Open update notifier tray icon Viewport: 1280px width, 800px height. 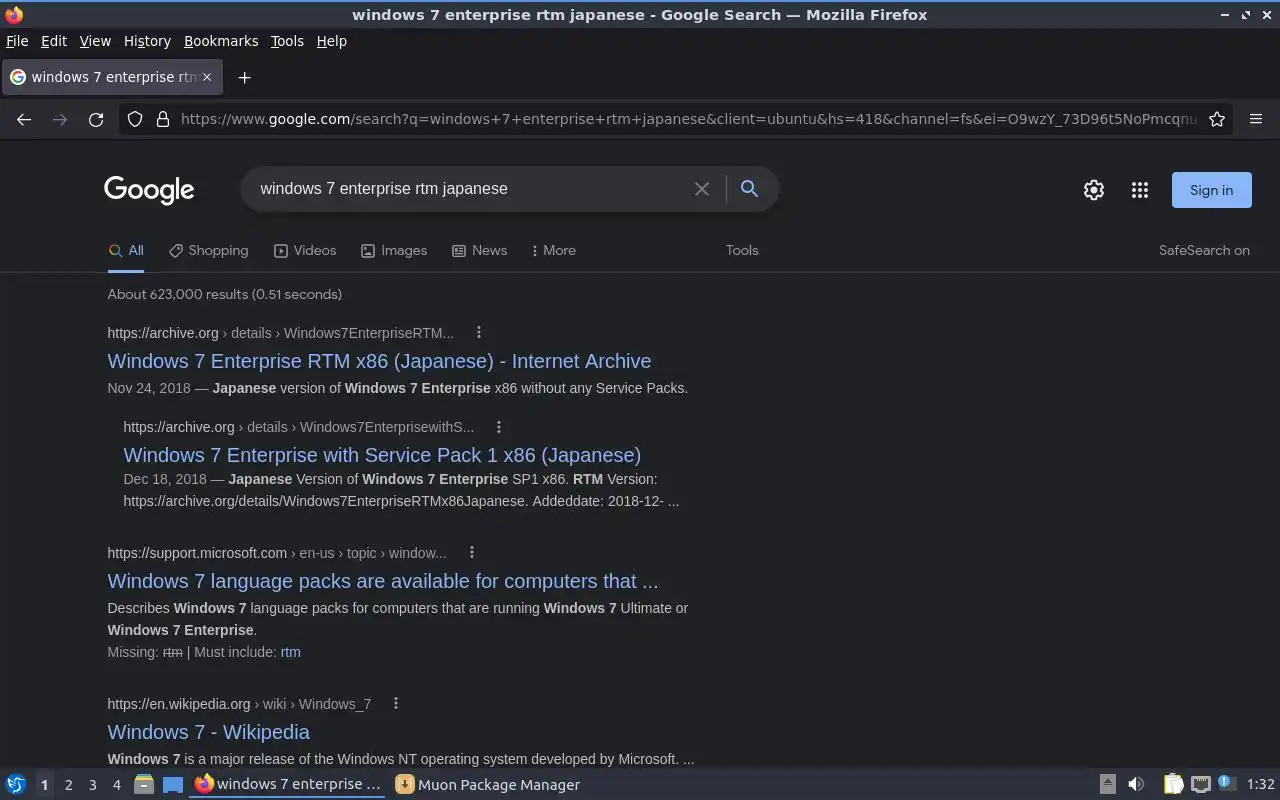point(1227,783)
